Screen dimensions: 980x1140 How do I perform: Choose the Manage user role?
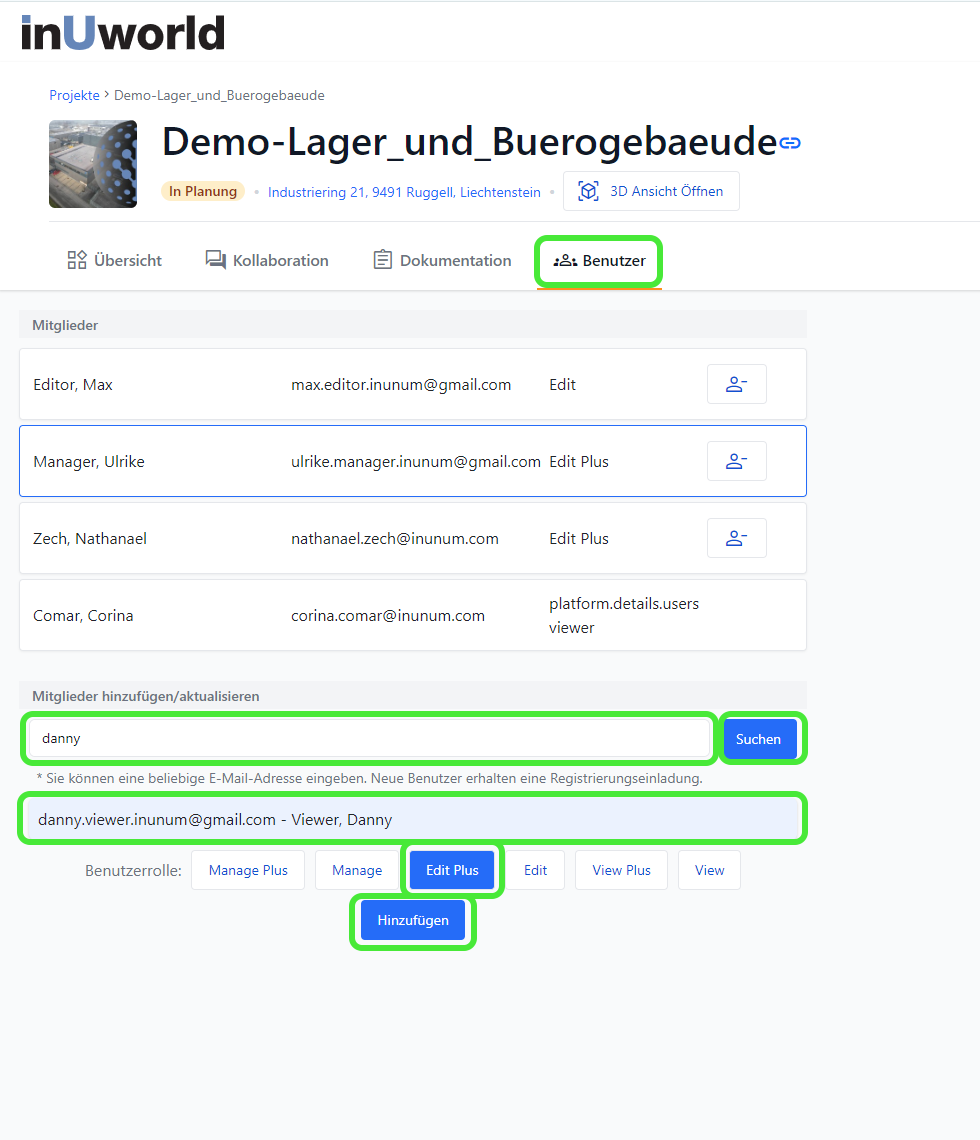[x=357, y=870]
